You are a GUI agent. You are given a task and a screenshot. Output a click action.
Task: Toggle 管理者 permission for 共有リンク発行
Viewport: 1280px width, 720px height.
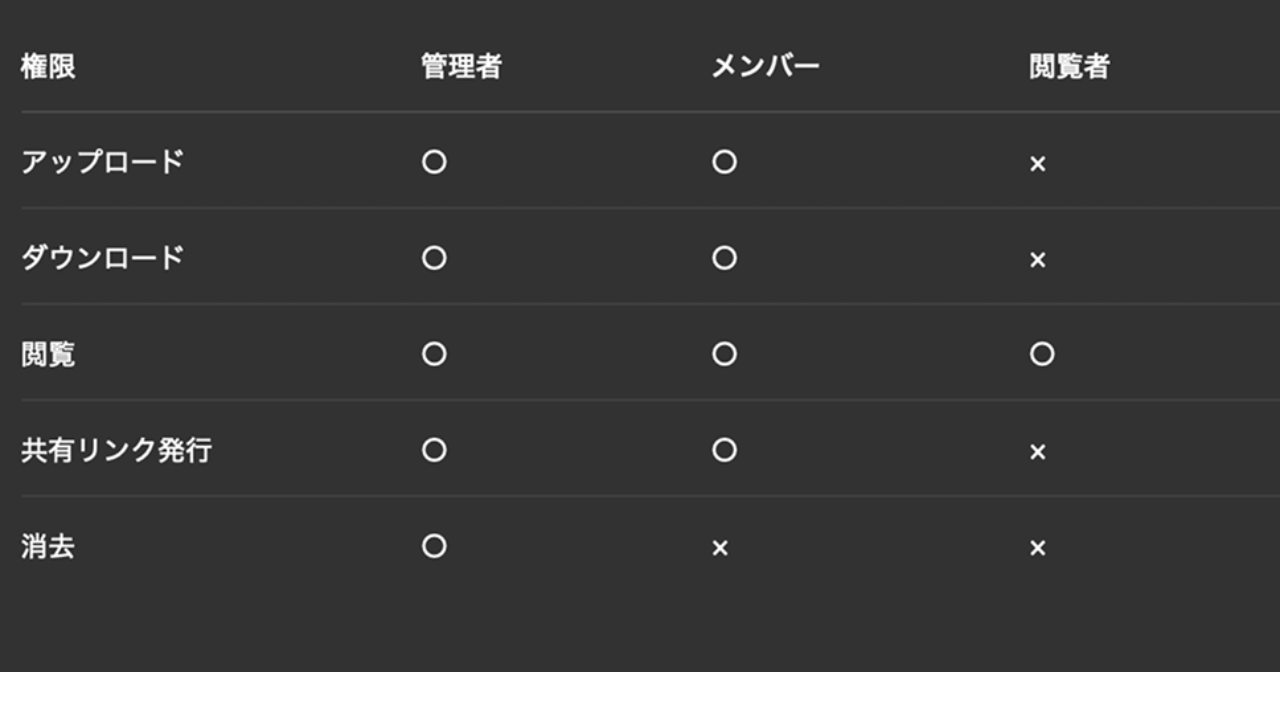tap(434, 450)
